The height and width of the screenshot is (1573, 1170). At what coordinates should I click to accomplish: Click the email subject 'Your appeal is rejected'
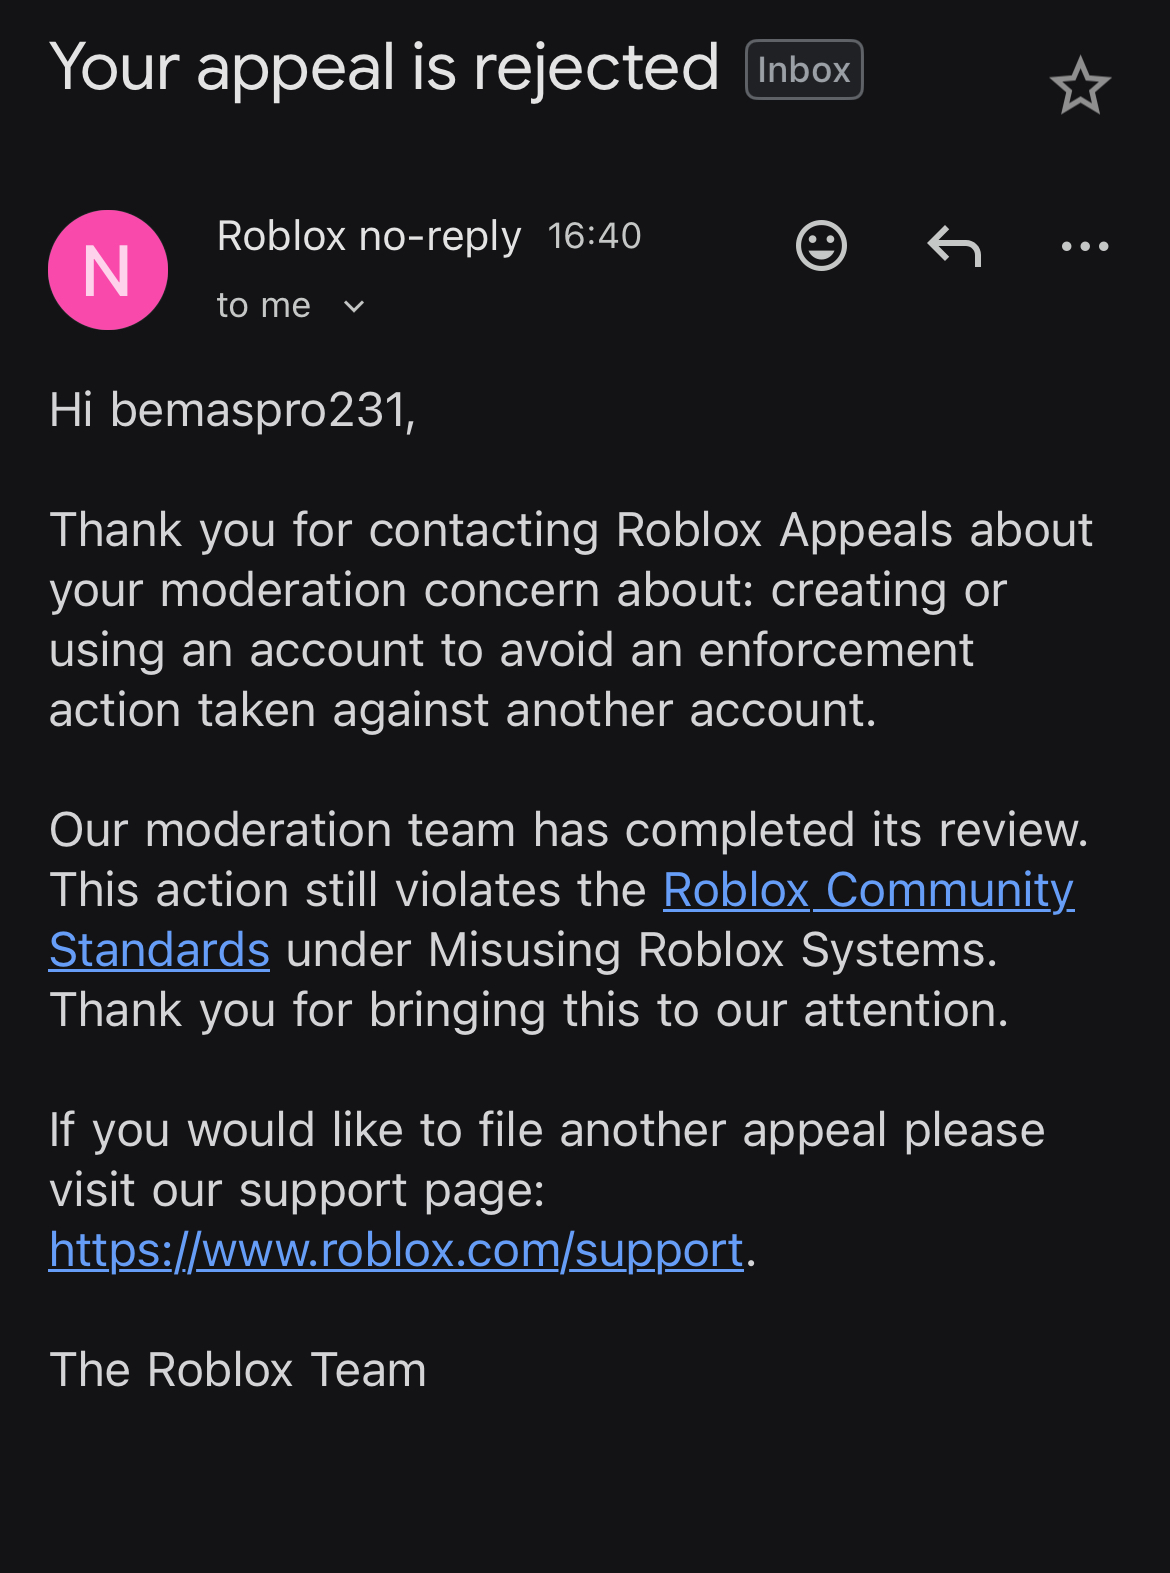tap(384, 67)
